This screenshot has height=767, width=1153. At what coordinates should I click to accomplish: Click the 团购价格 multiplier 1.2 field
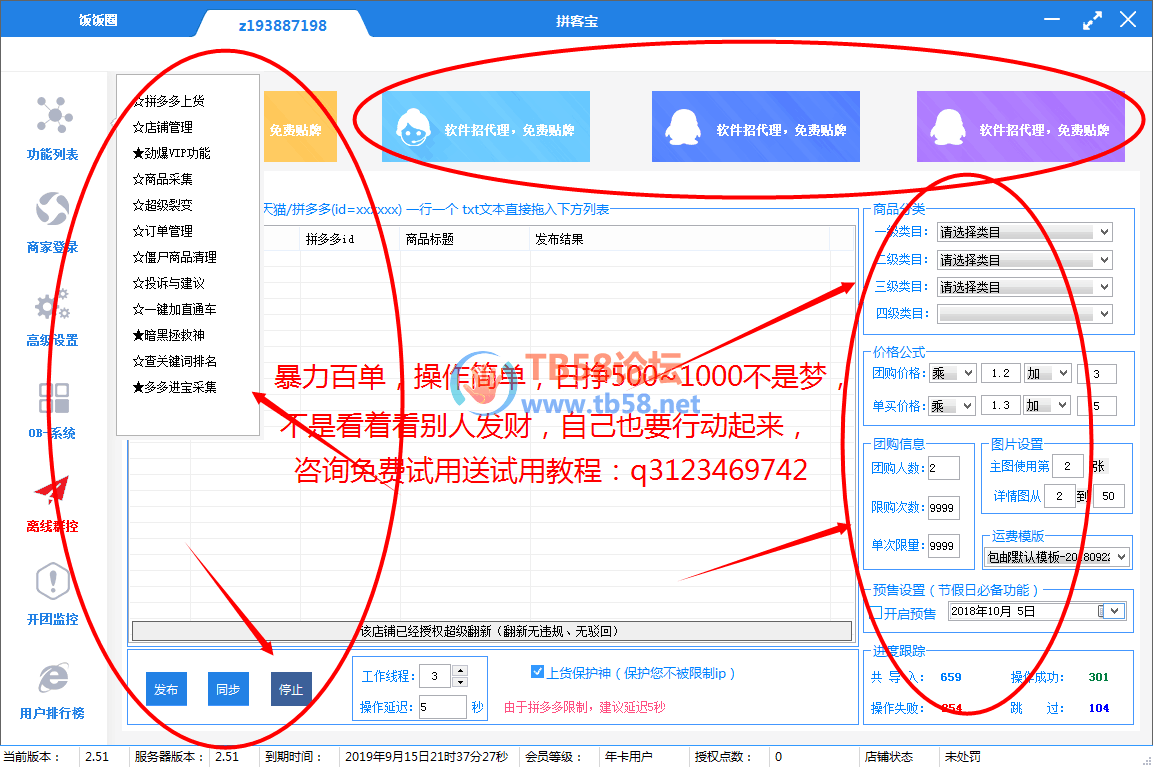1001,374
